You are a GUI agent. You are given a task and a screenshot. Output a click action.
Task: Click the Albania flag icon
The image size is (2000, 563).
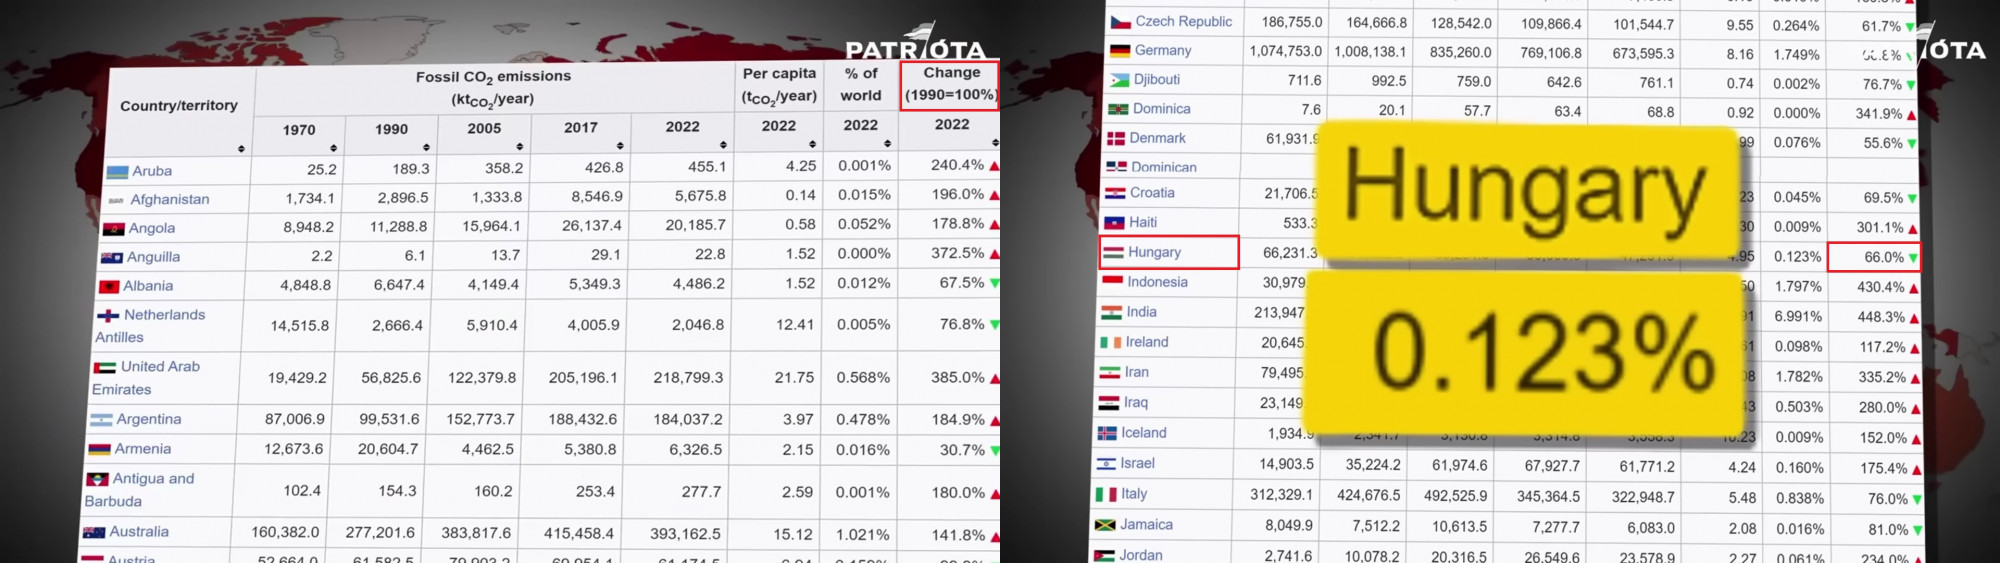[x=109, y=287]
